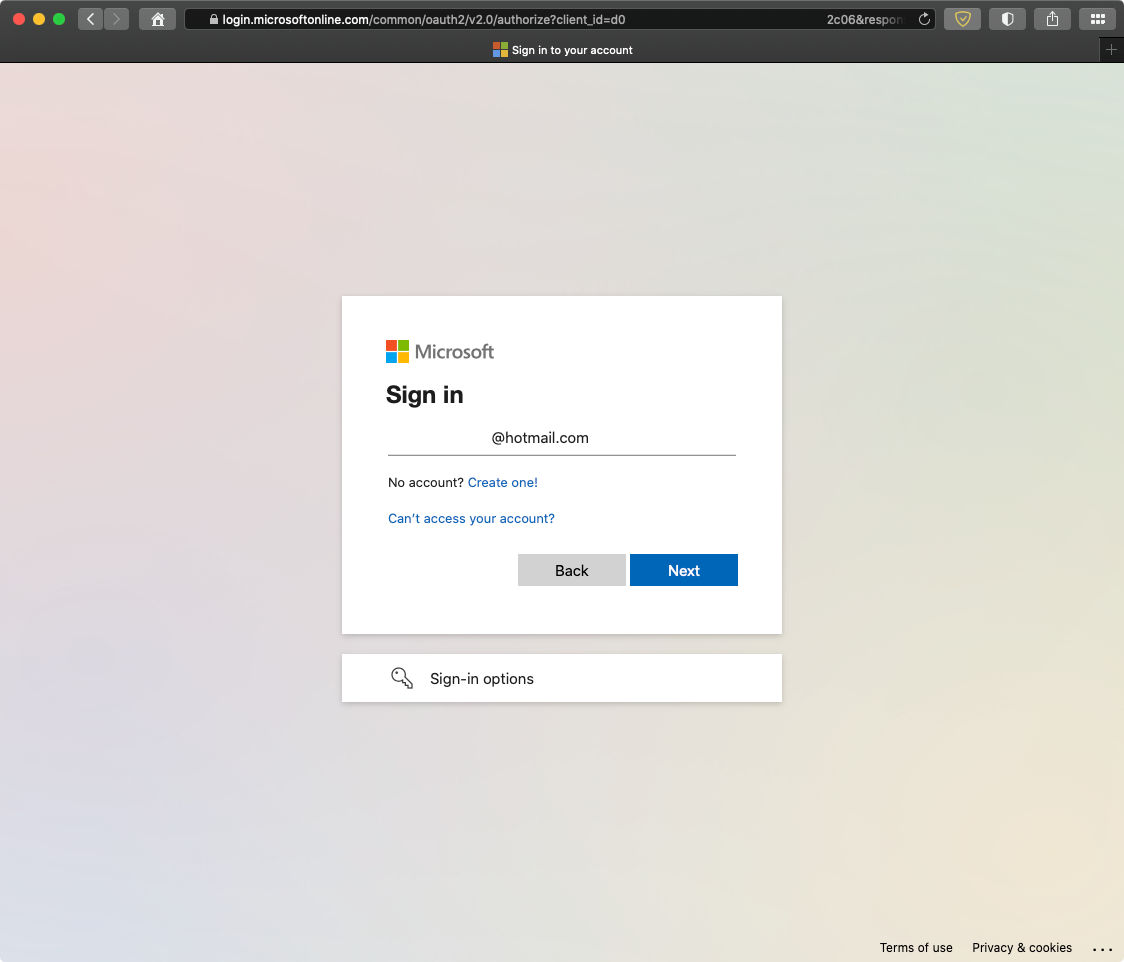The image size is (1124, 962).
Task: Click the browser forward arrow
Action: pyautogui.click(x=116, y=19)
